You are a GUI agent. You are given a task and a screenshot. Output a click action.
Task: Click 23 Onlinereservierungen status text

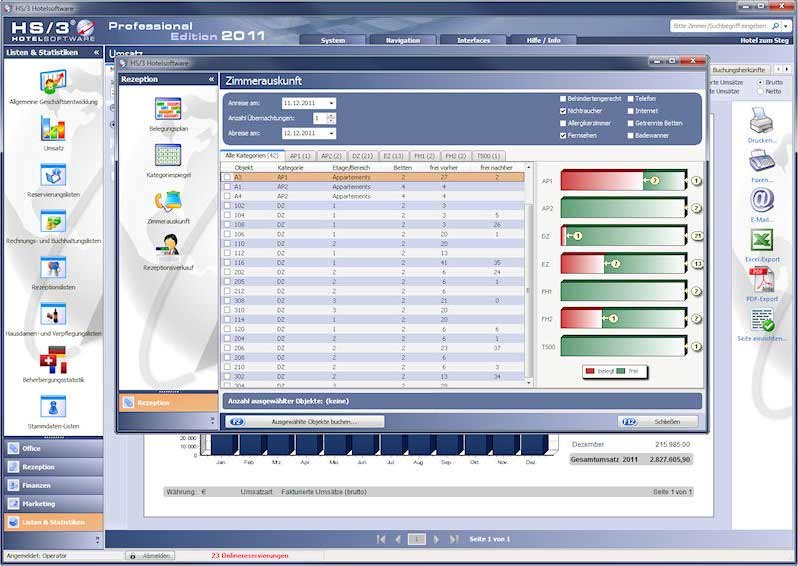tap(250, 555)
